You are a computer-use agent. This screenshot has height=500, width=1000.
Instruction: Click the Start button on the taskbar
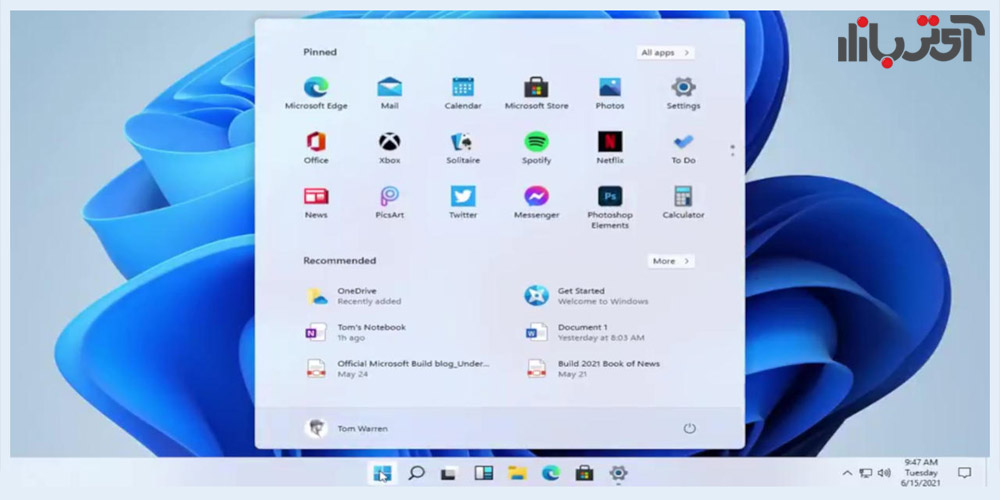381,473
